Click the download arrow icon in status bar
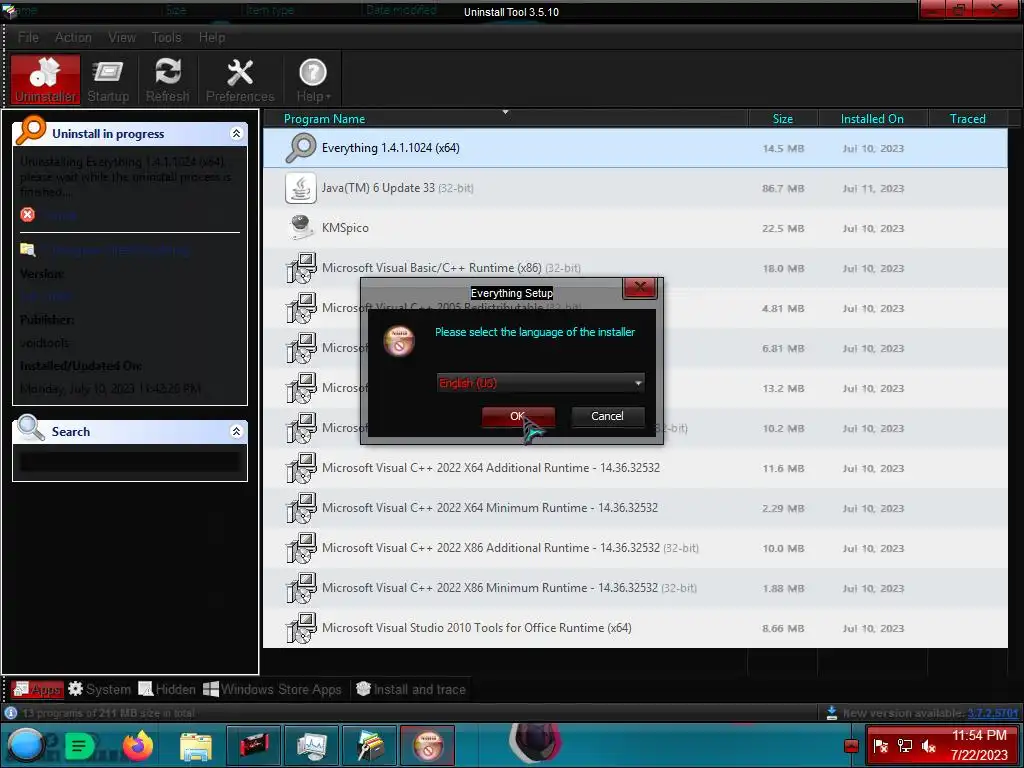This screenshot has height=768, width=1024. coord(831,713)
